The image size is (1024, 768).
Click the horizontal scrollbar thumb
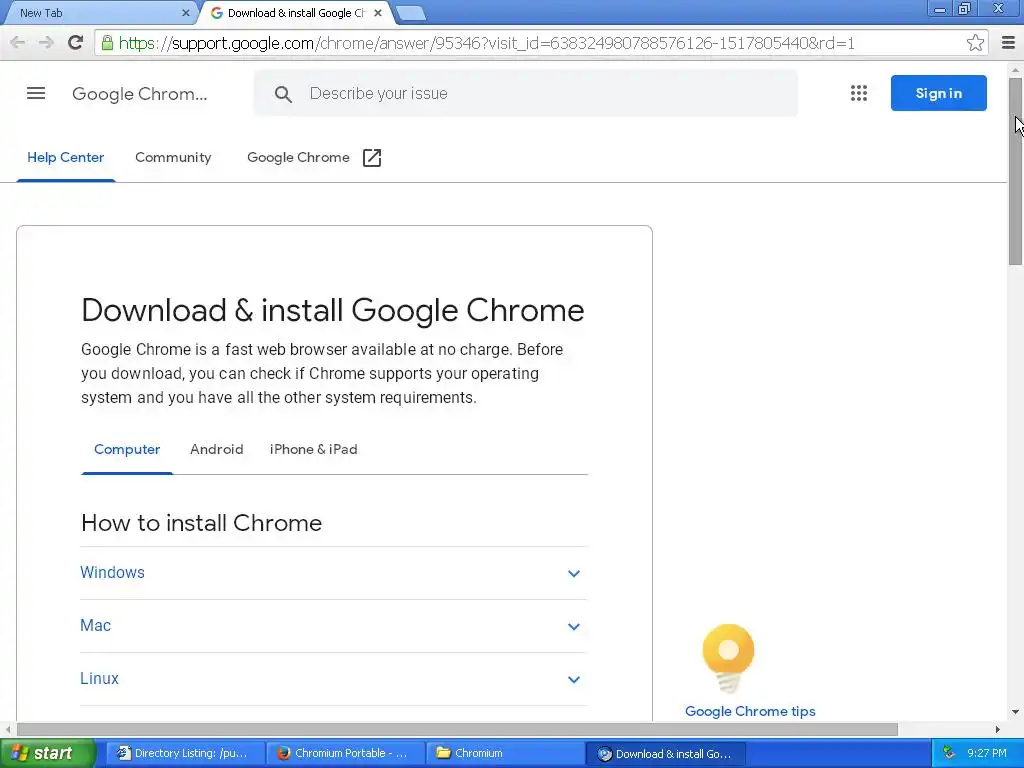pos(457,729)
